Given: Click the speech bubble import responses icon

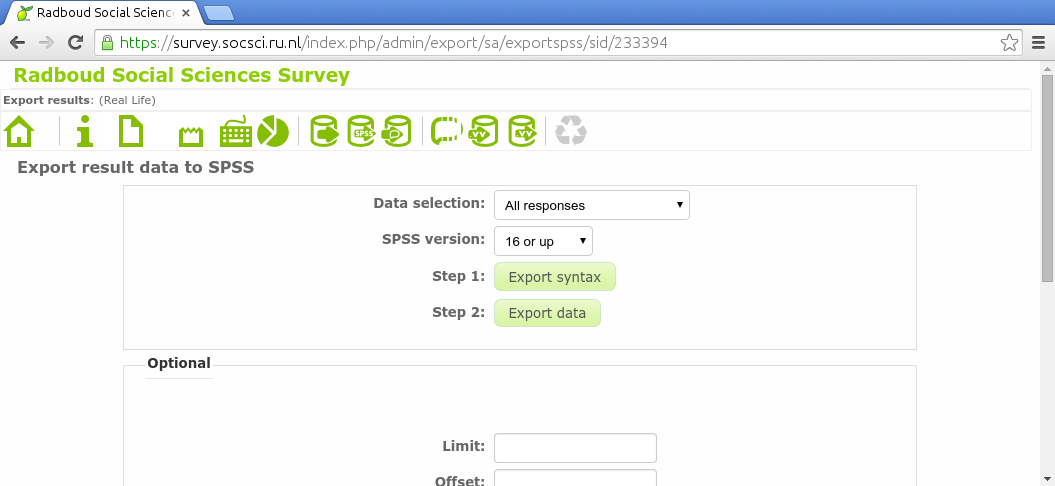Looking at the screenshot, I should click(446, 131).
